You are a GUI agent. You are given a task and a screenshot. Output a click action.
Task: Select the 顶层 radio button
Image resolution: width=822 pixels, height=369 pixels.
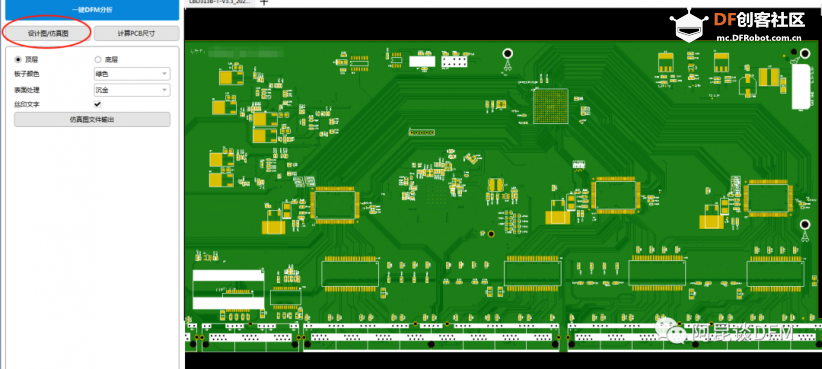pyautogui.click(x=18, y=60)
